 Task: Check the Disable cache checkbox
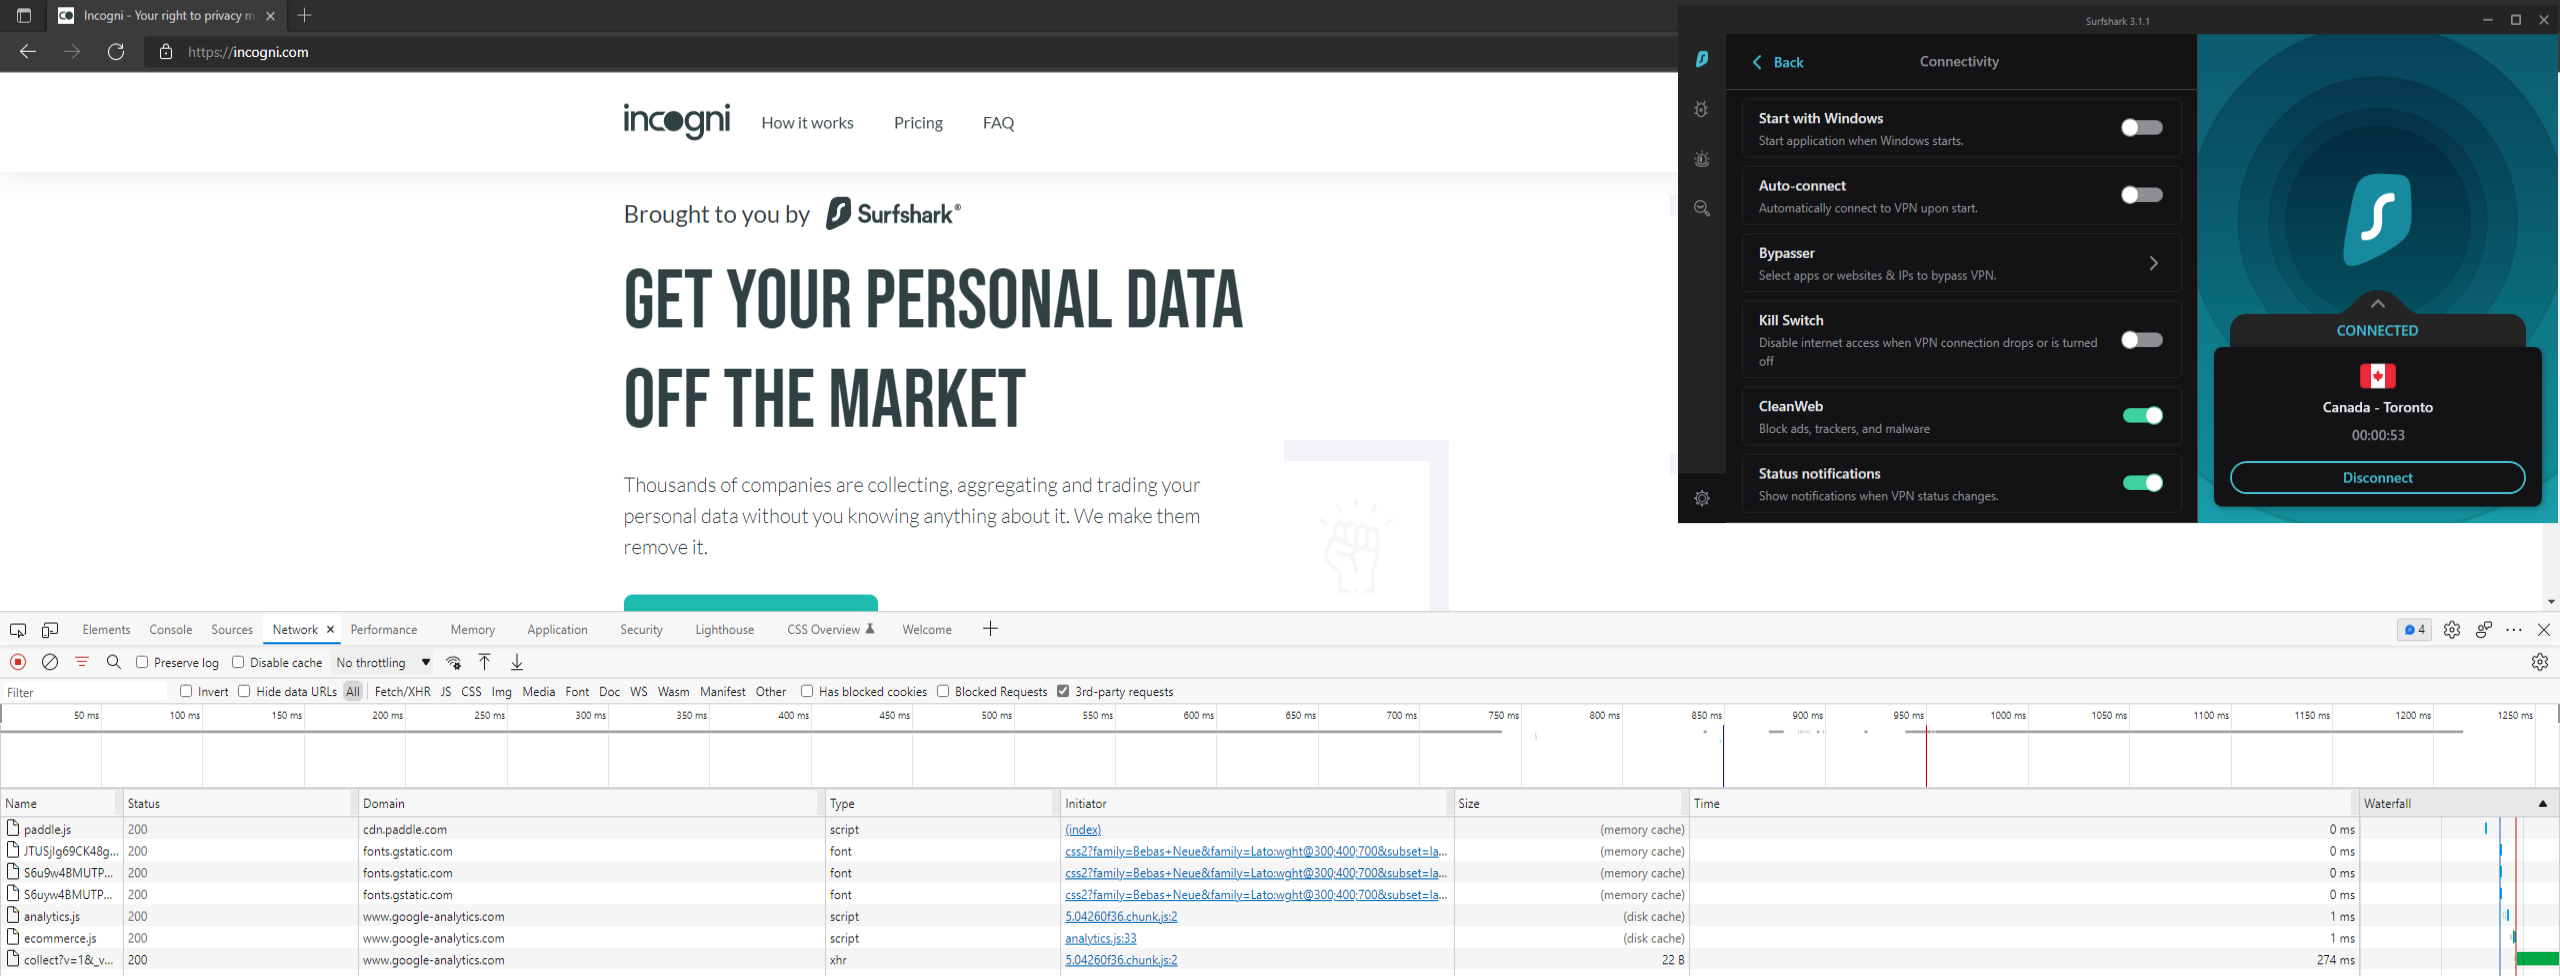pyautogui.click(x=238, y=662)
